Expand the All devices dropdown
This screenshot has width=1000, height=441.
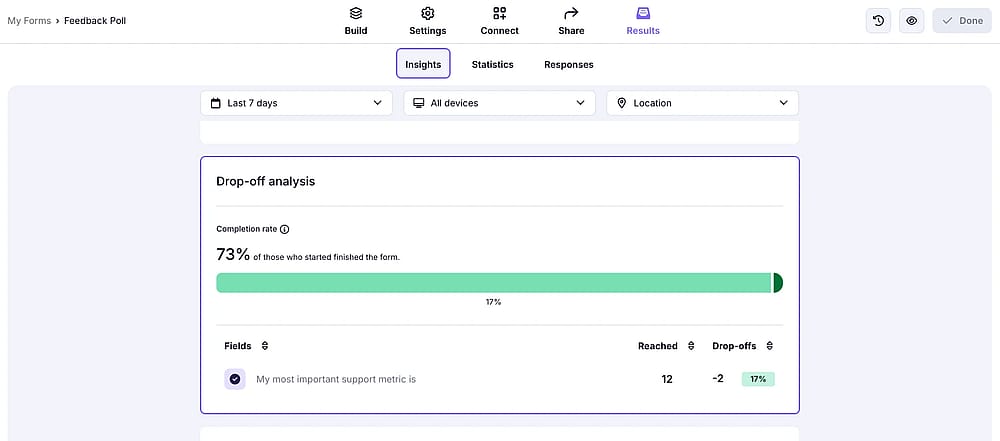click(x=499, y=103)
